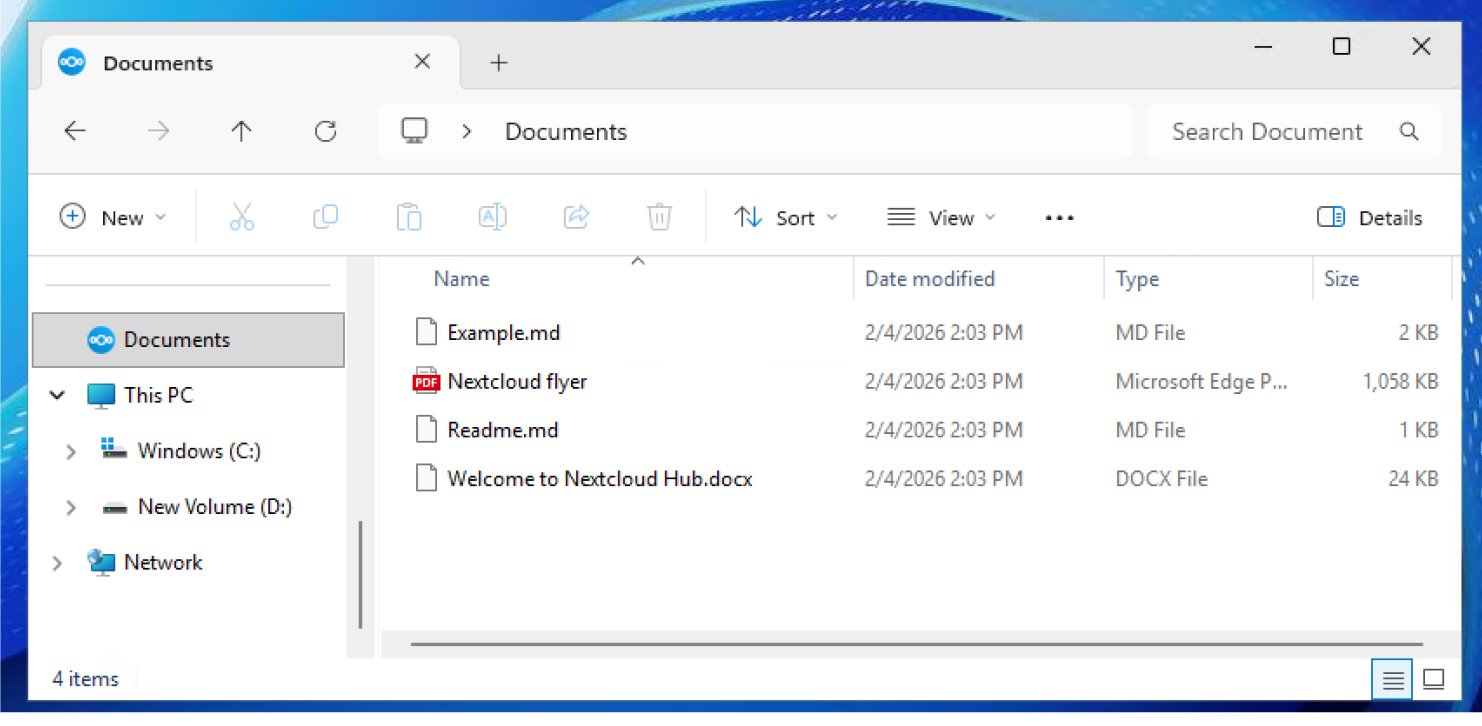
Task: Click the PC monitor icon in address bar
Action: pos(414,131)
